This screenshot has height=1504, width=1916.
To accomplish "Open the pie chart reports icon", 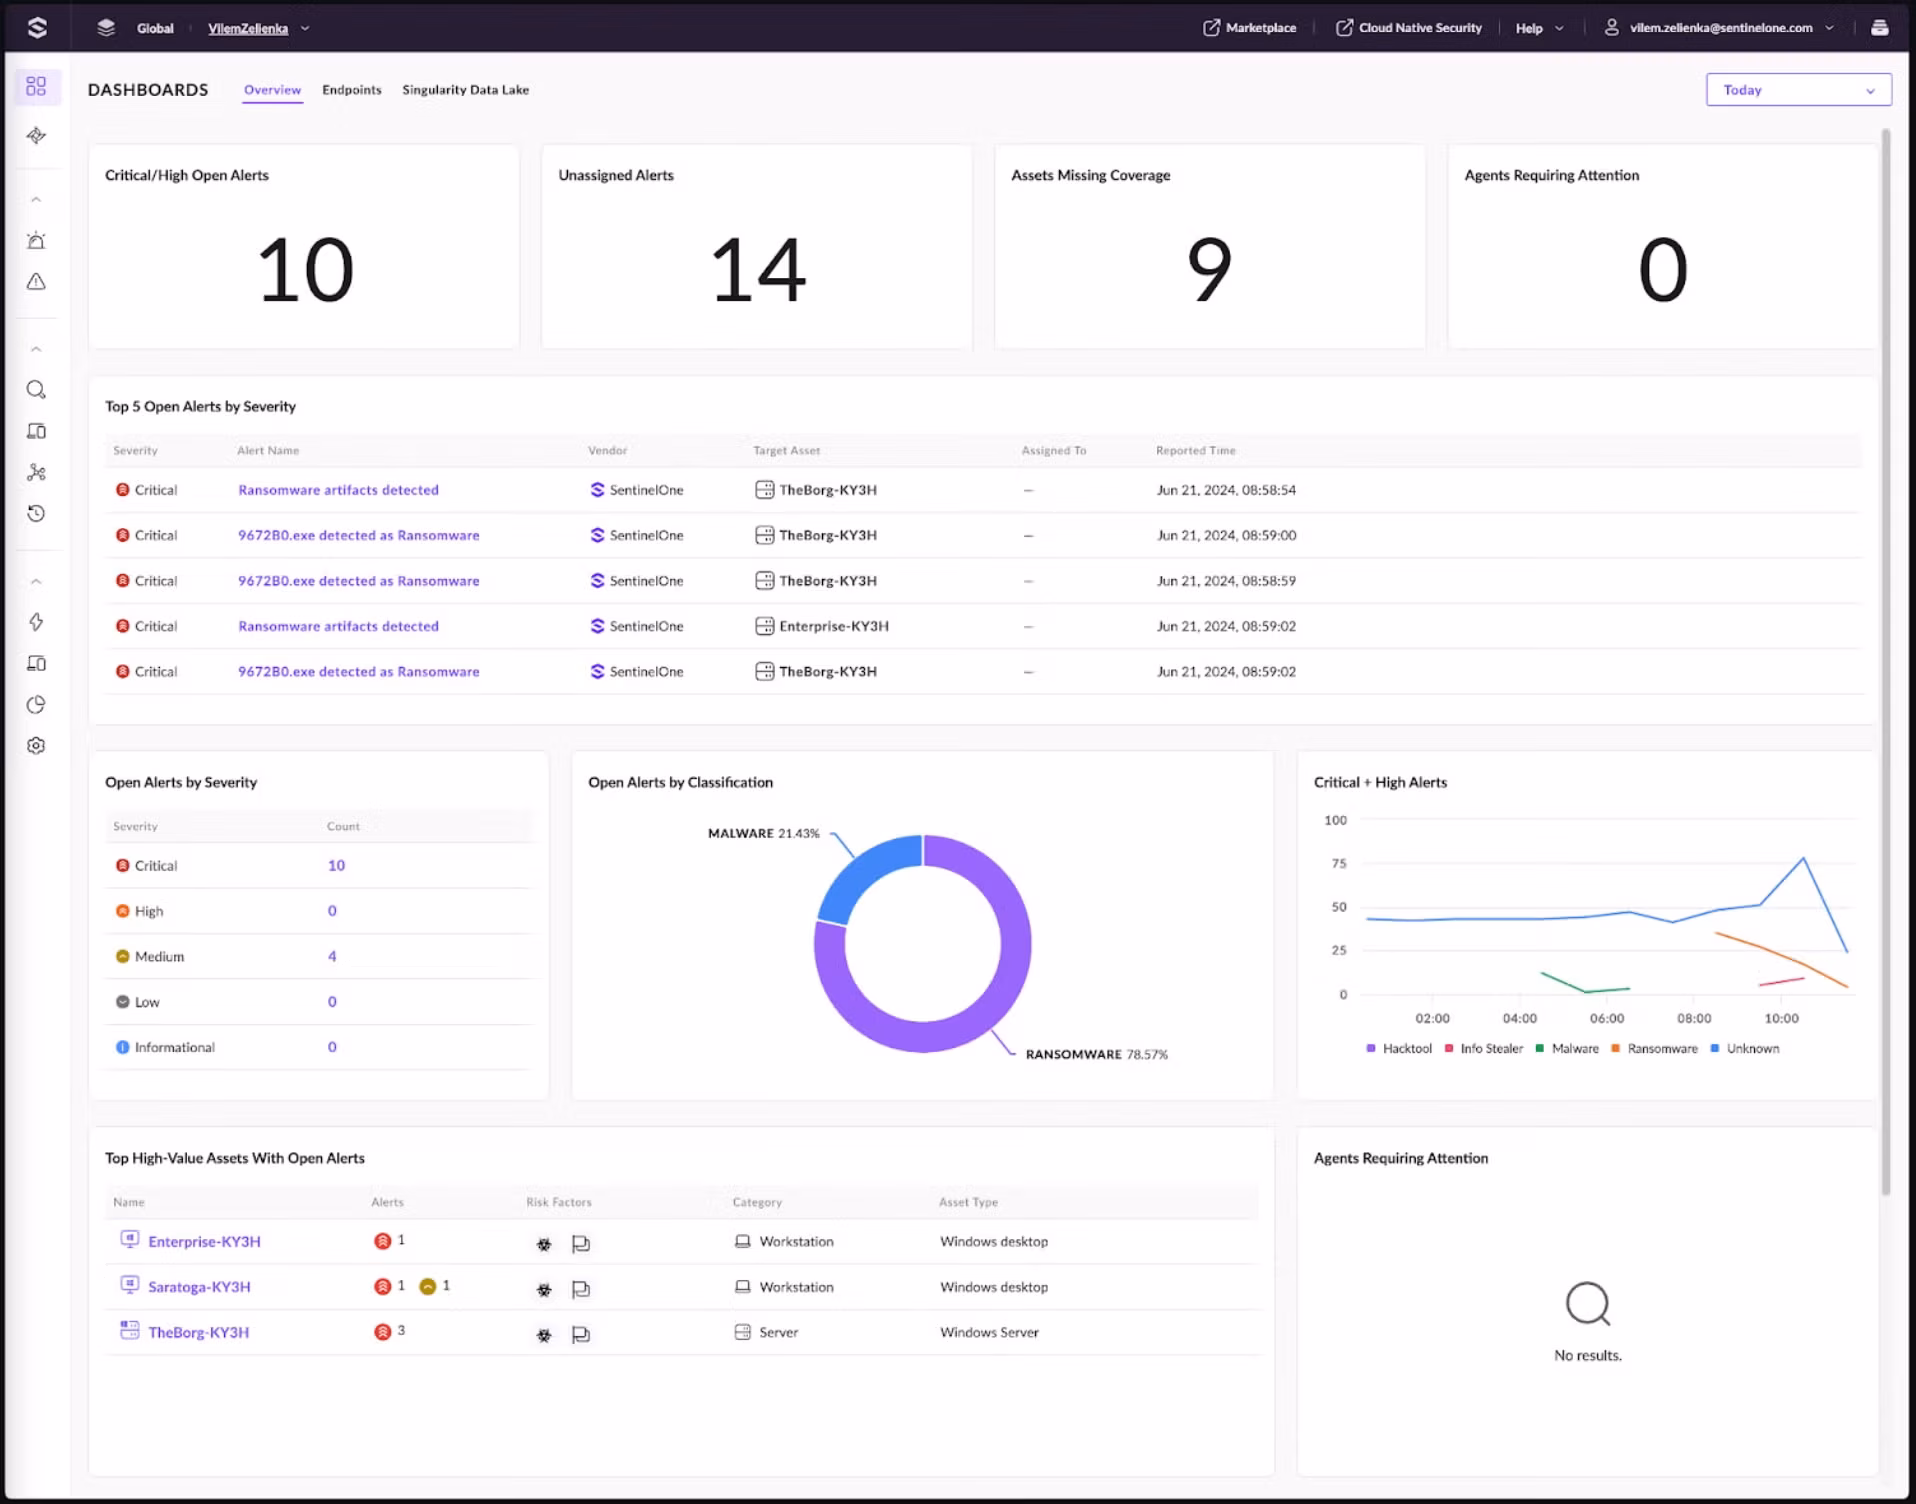I will coord(36,705).
